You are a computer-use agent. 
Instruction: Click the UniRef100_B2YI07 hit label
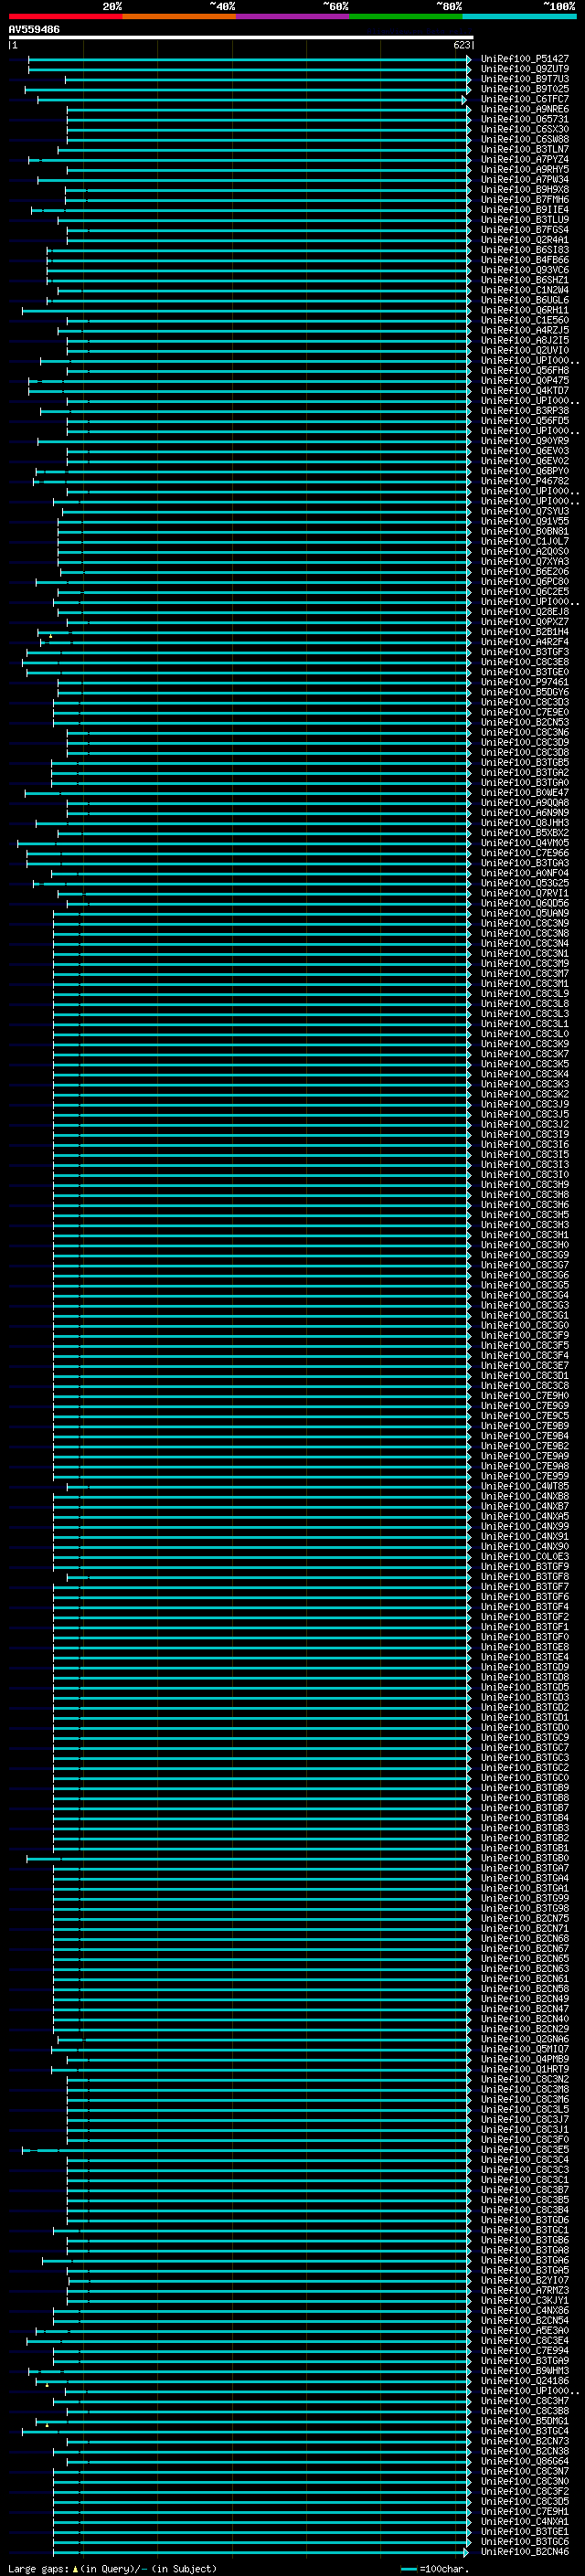524,2280
